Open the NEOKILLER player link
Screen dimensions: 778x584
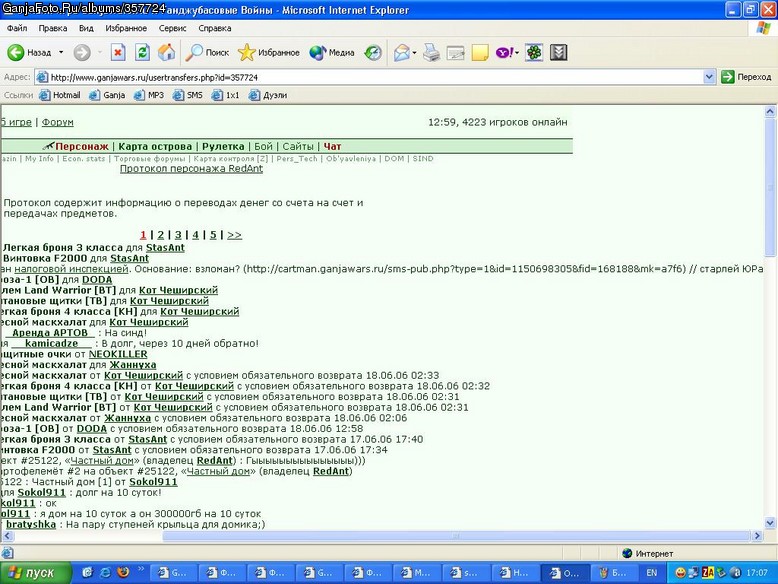click(118, 354)
